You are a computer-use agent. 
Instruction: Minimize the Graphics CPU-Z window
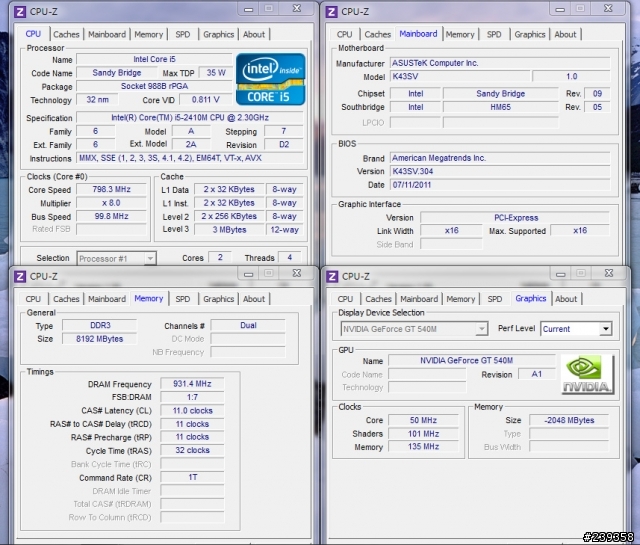point(561,274)
